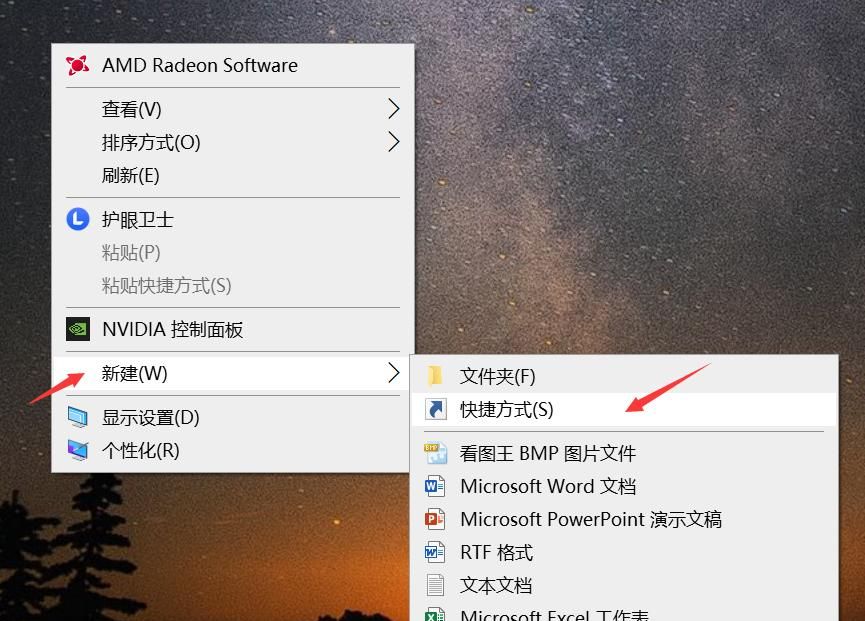
Task: Select the 护眼卫士 menu entry
Action: point(232,220)
